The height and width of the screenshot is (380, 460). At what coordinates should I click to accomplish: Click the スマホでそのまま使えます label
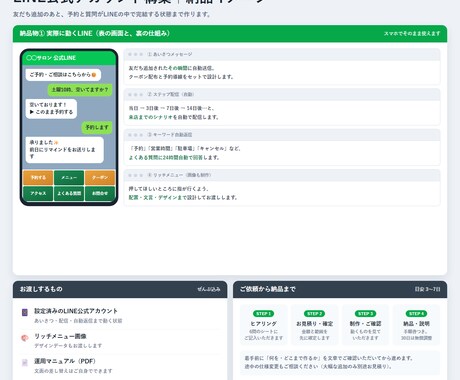[x=412, y=34]
